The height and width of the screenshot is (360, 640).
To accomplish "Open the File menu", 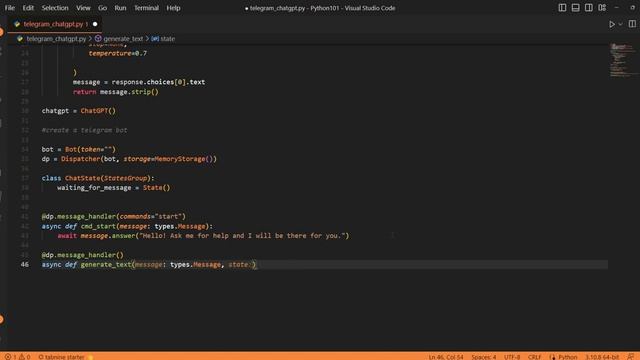I will click(x=10, y=8).
